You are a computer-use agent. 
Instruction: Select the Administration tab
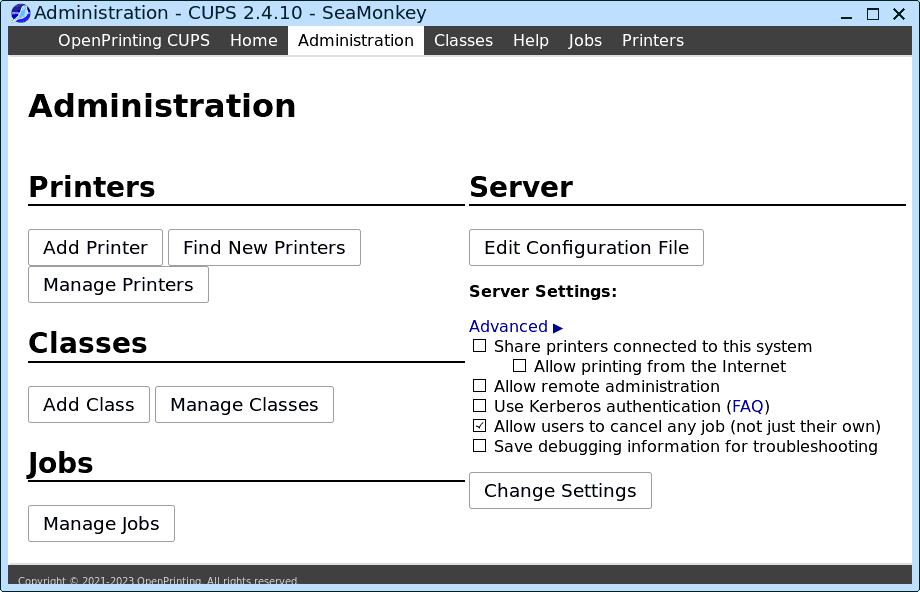[356, 40]
